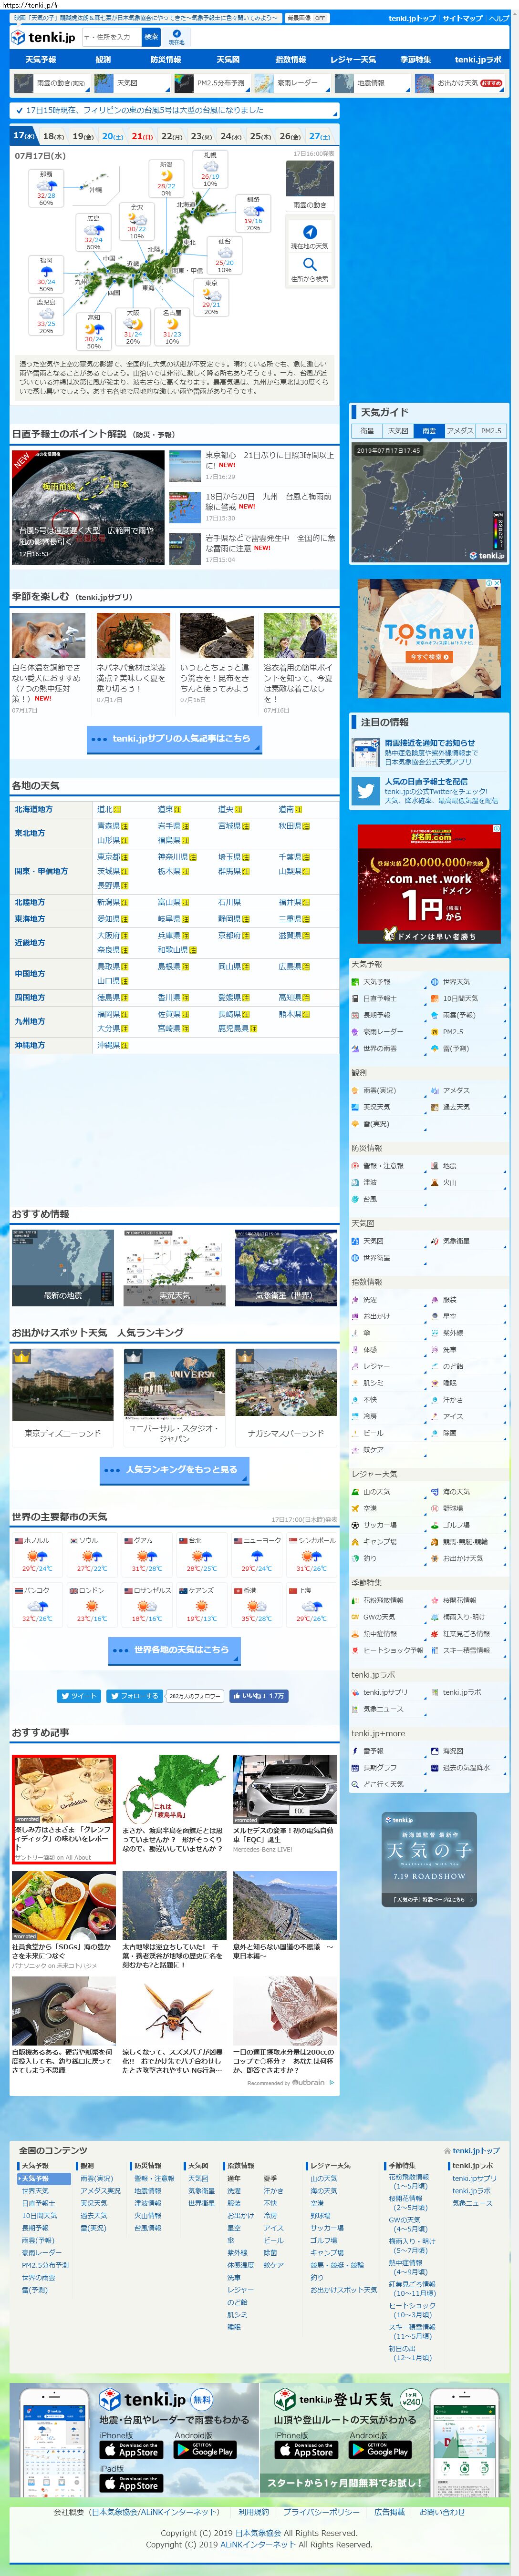Select 21(日) date tab in forecast

143,136
